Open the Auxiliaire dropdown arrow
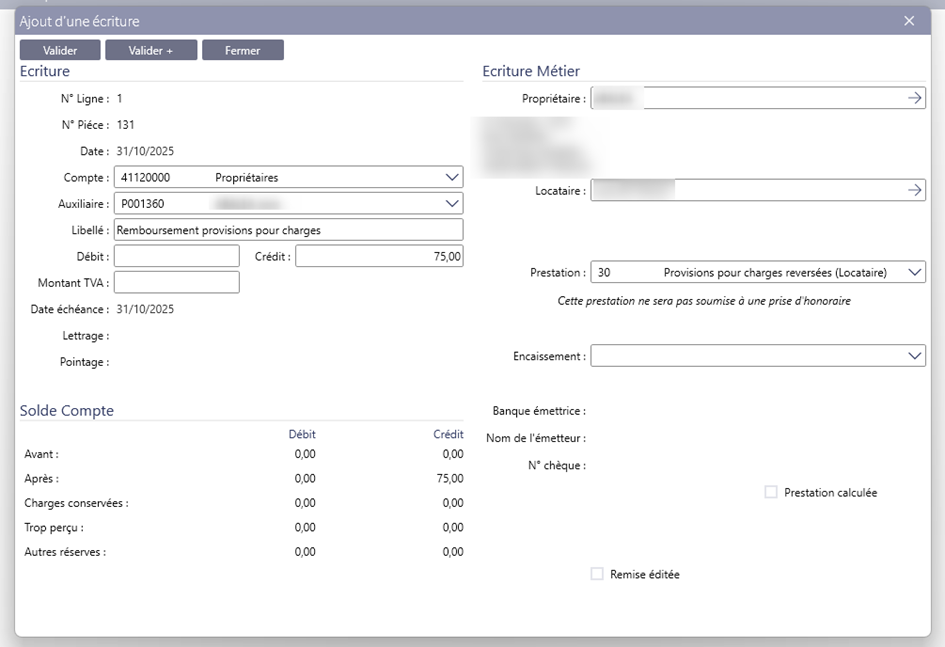 [451, 203]
